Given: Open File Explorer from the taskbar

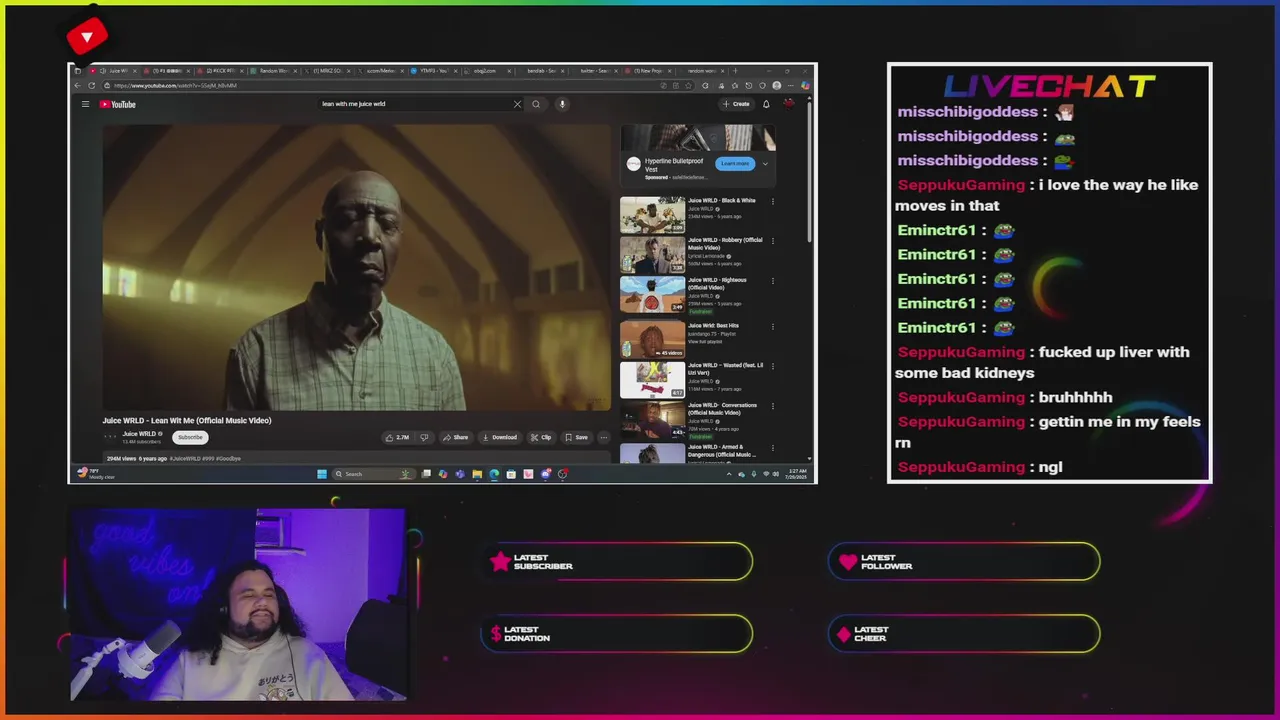Looking at the screenshot, I should click(477, 474).
